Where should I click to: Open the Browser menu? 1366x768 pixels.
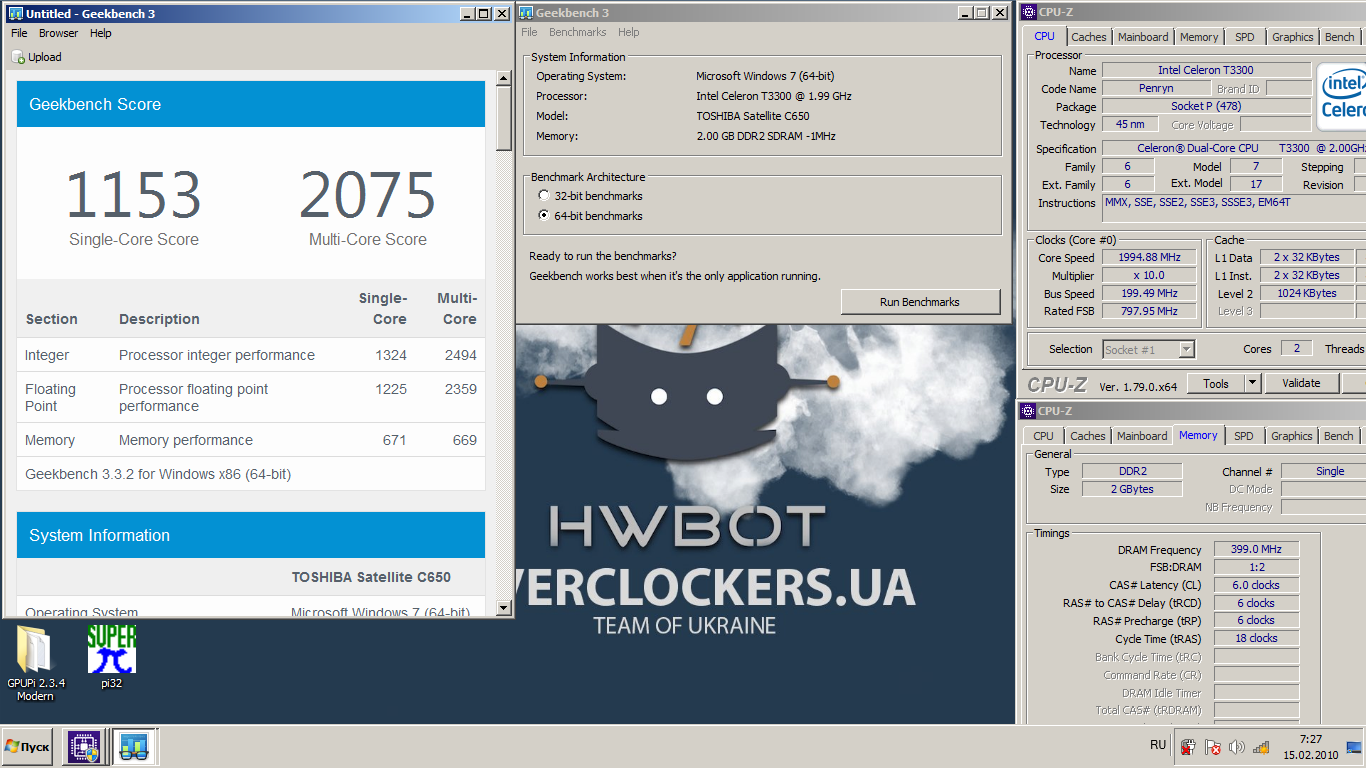(59, 33)
